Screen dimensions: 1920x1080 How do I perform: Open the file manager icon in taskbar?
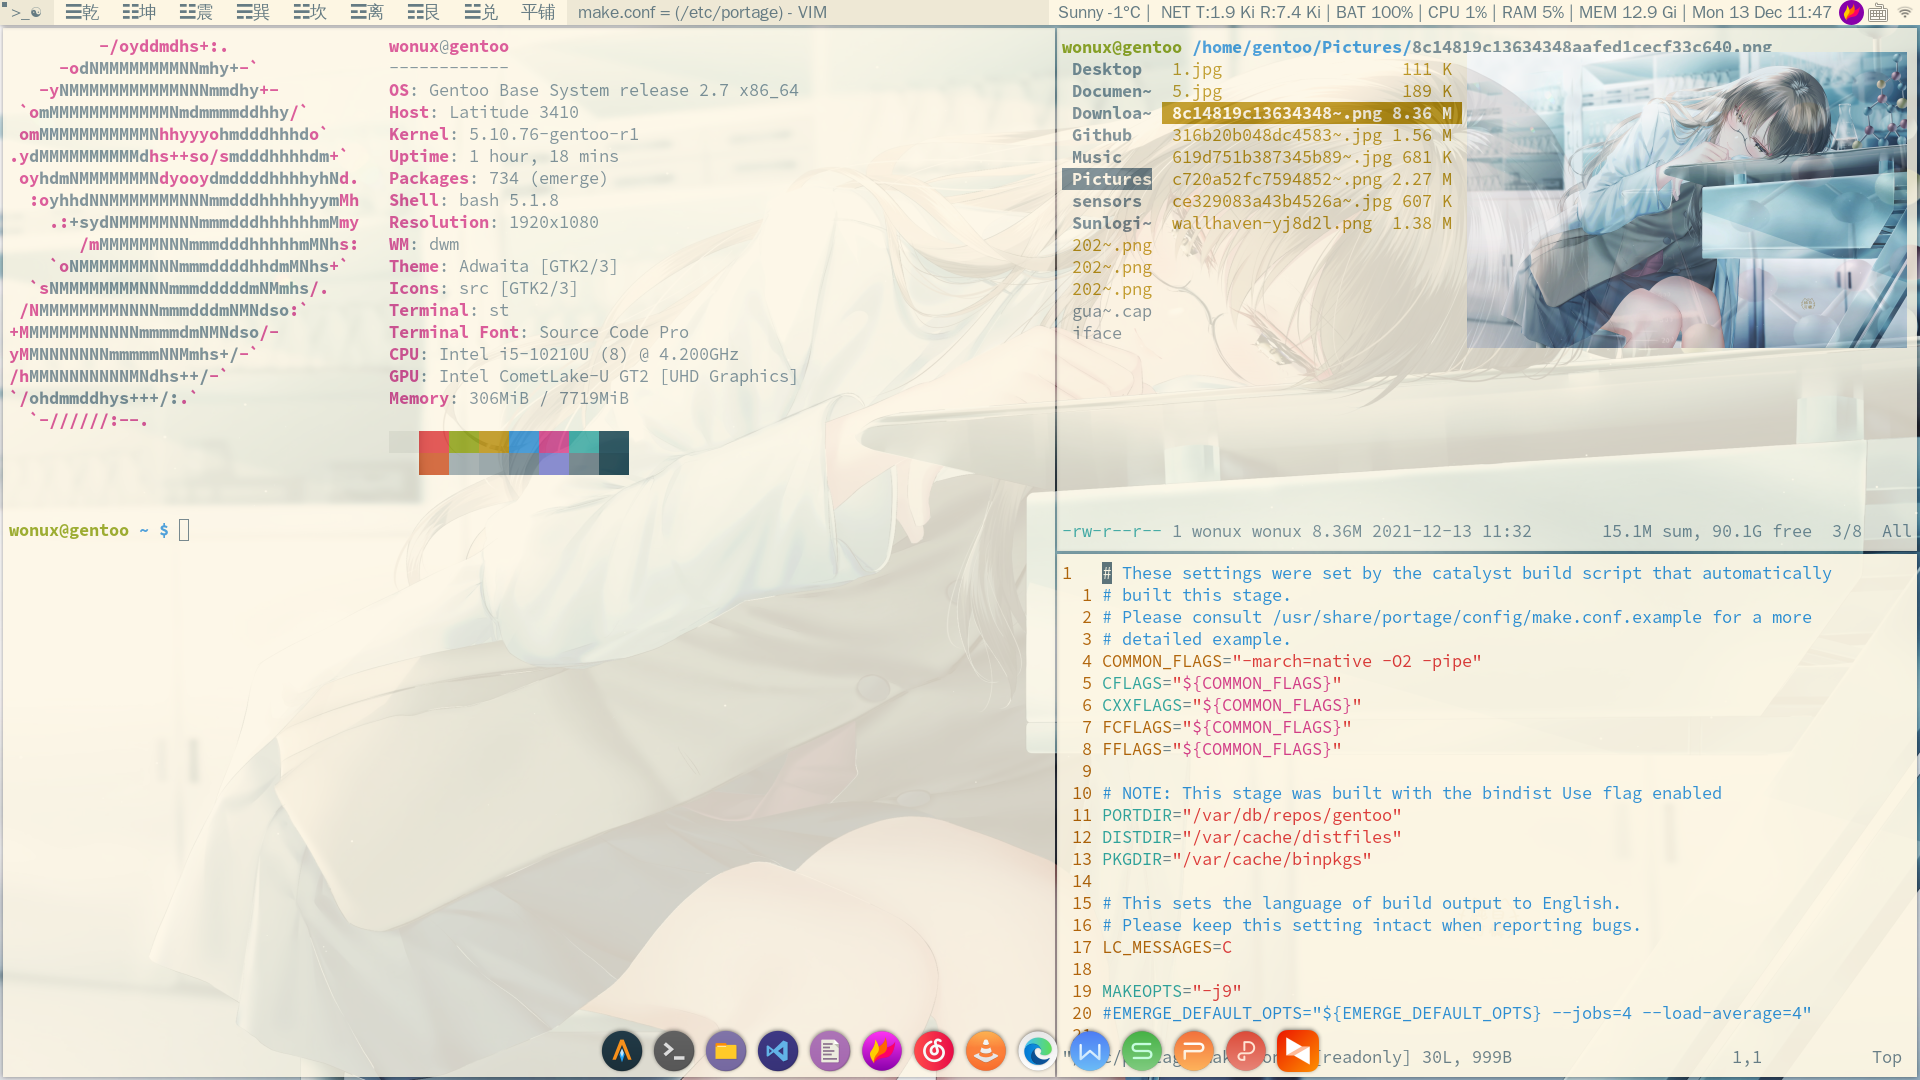click(x=725, y=1051)
